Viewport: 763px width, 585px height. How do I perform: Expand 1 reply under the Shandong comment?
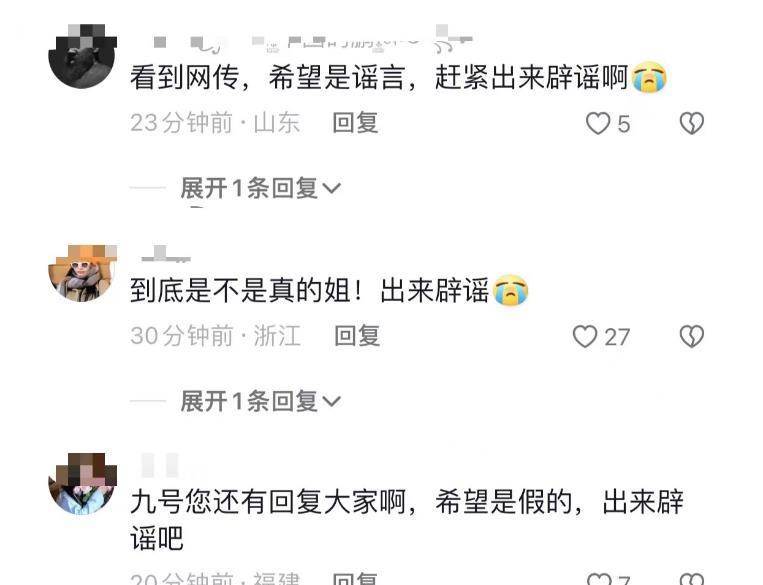point(260,188)
